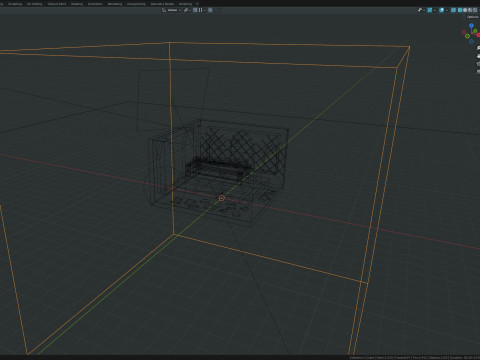
Task: Open the Rendering workspace tab
Action: pos(115,4)
